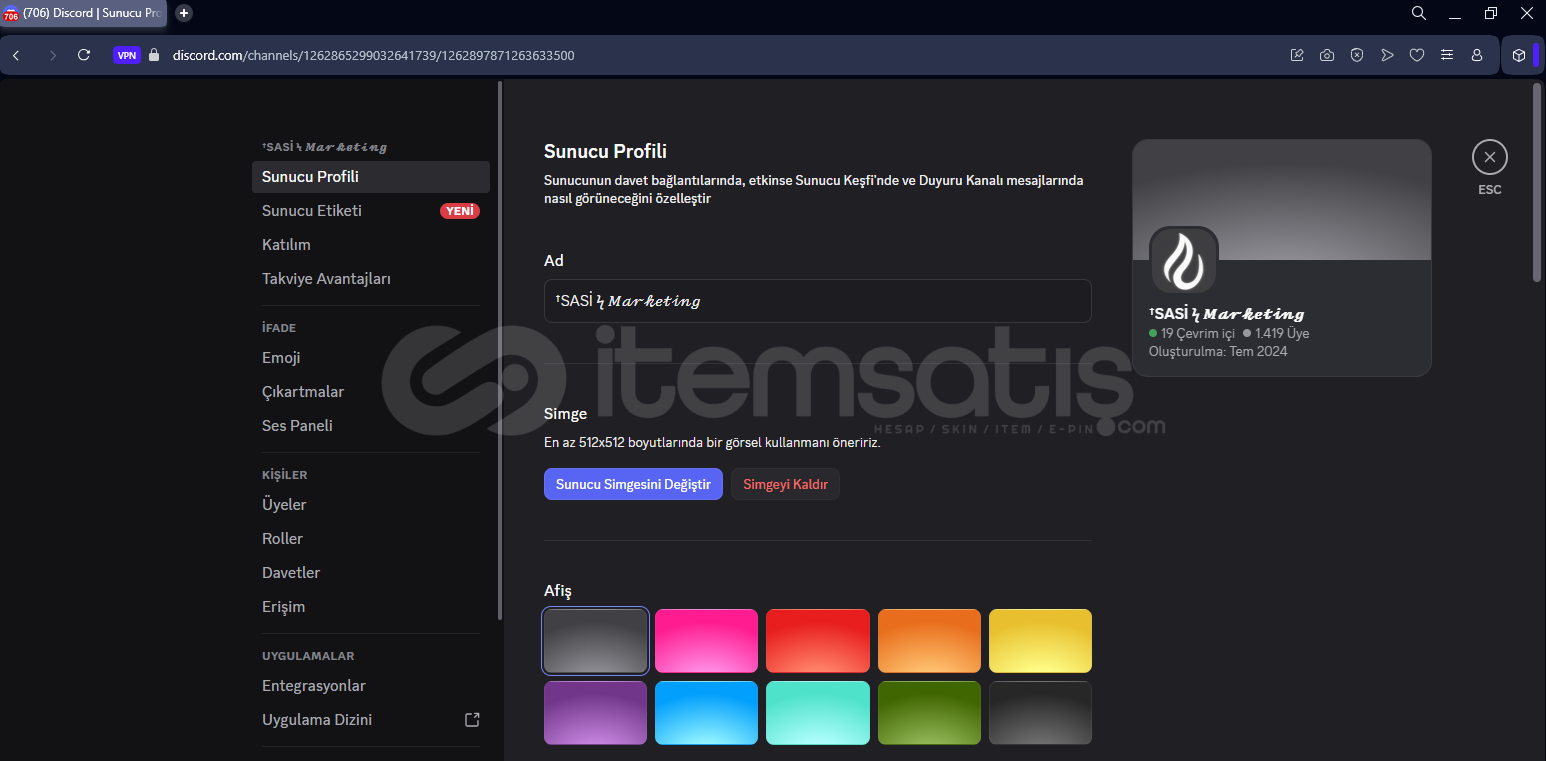Click the server name in preview card

pos(1227,314)
